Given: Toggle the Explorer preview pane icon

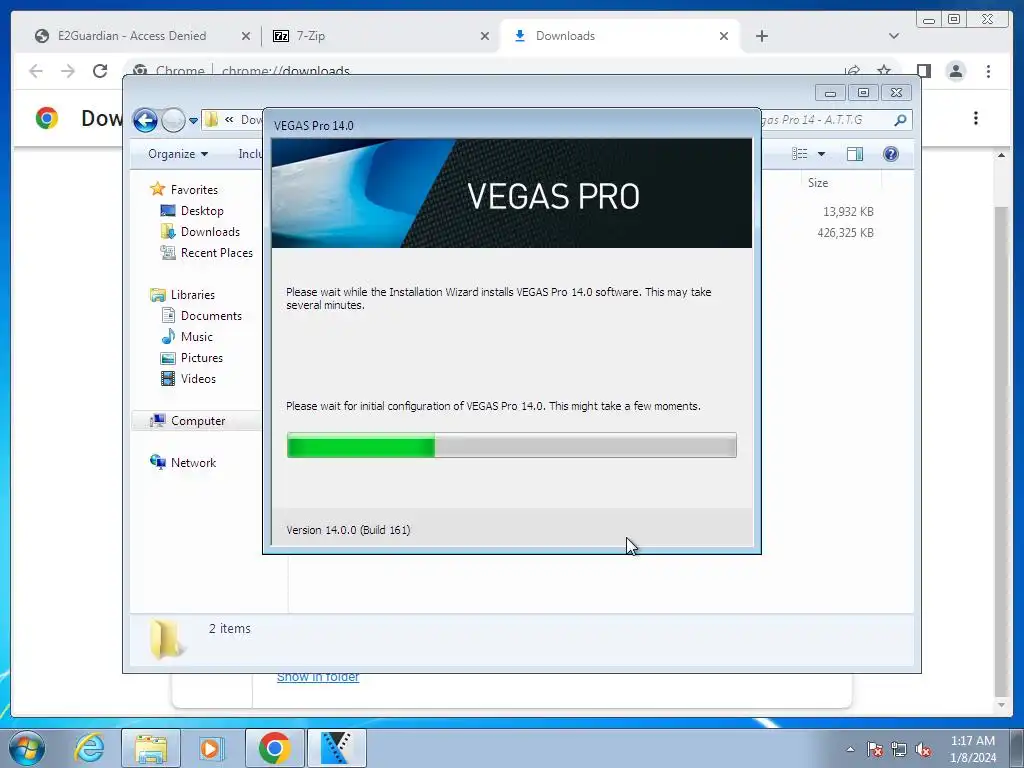Looking at the screenshot, I should (855, 154).
